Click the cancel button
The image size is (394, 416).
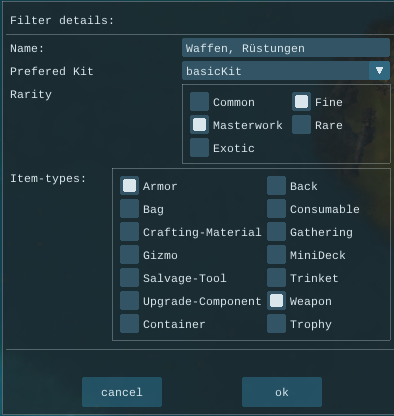[122, 392]
